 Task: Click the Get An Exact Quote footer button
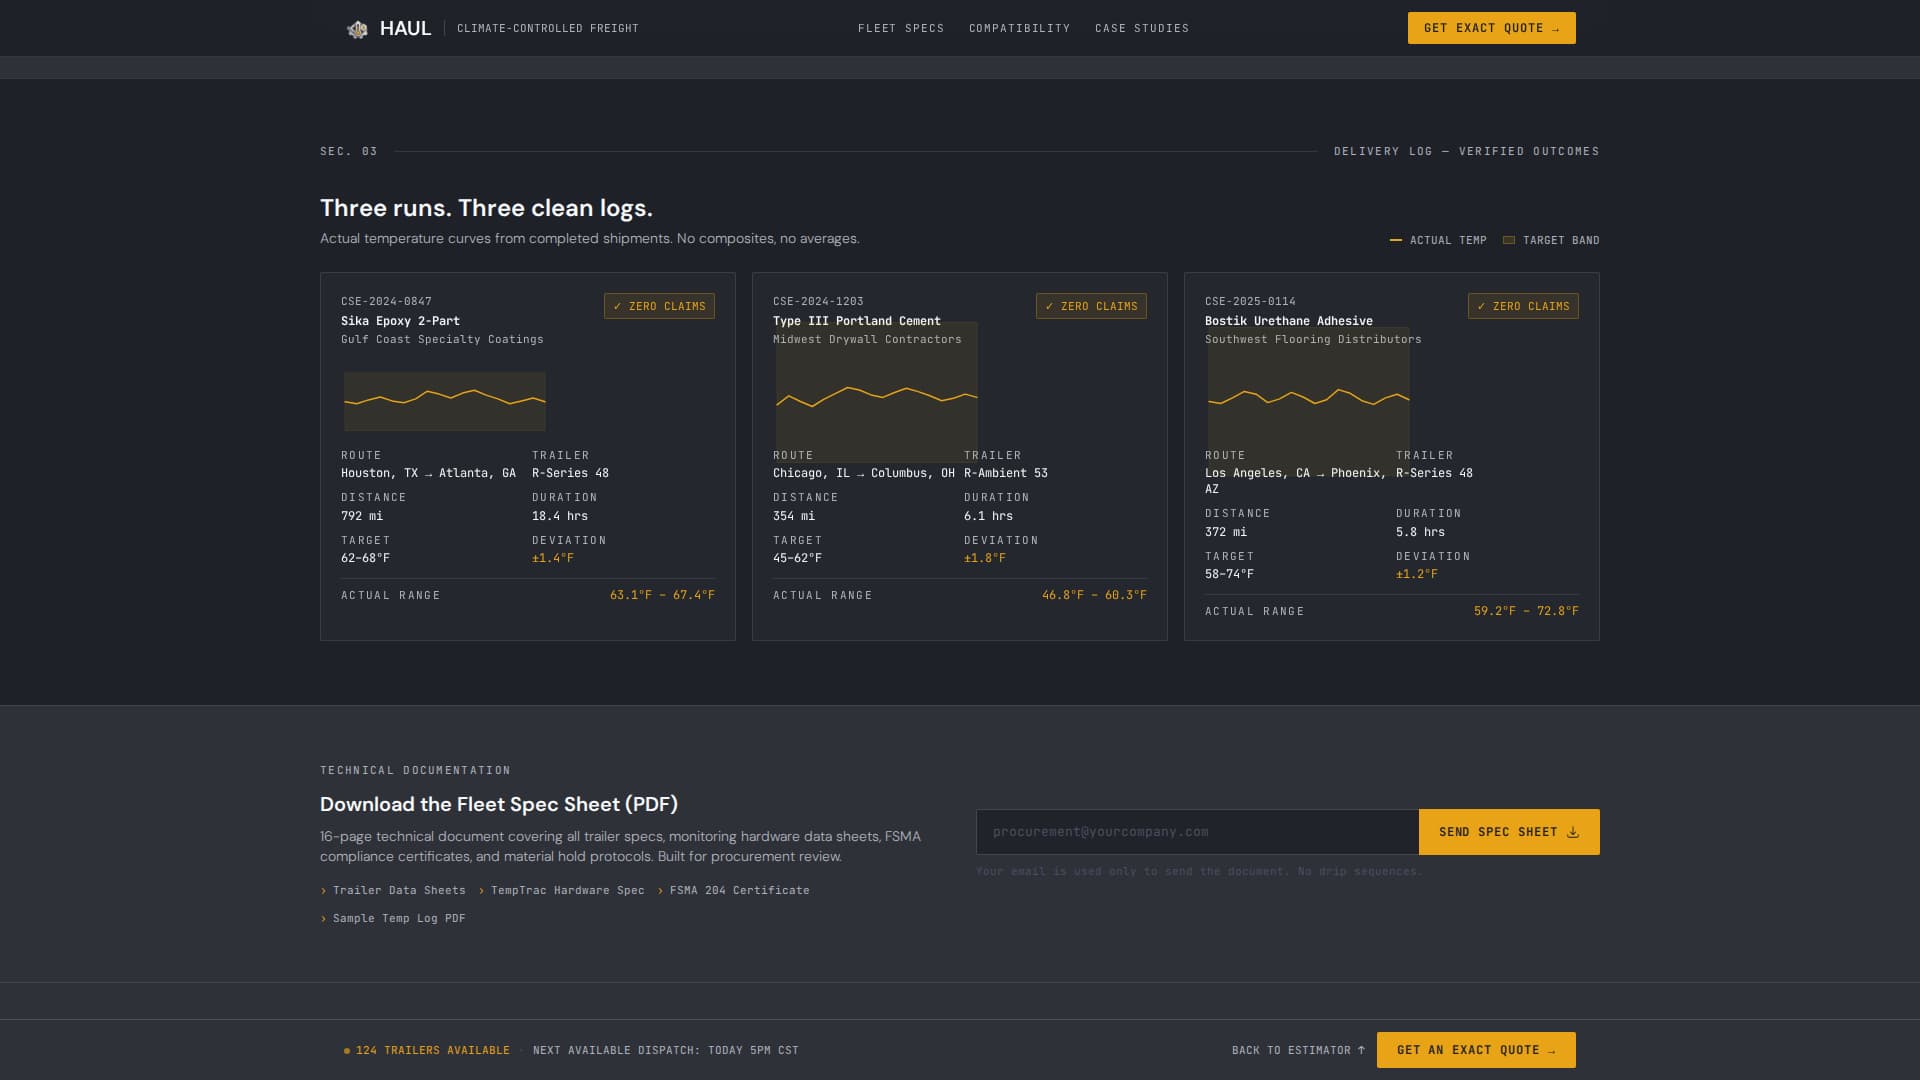click(x=1476, y=1050)
